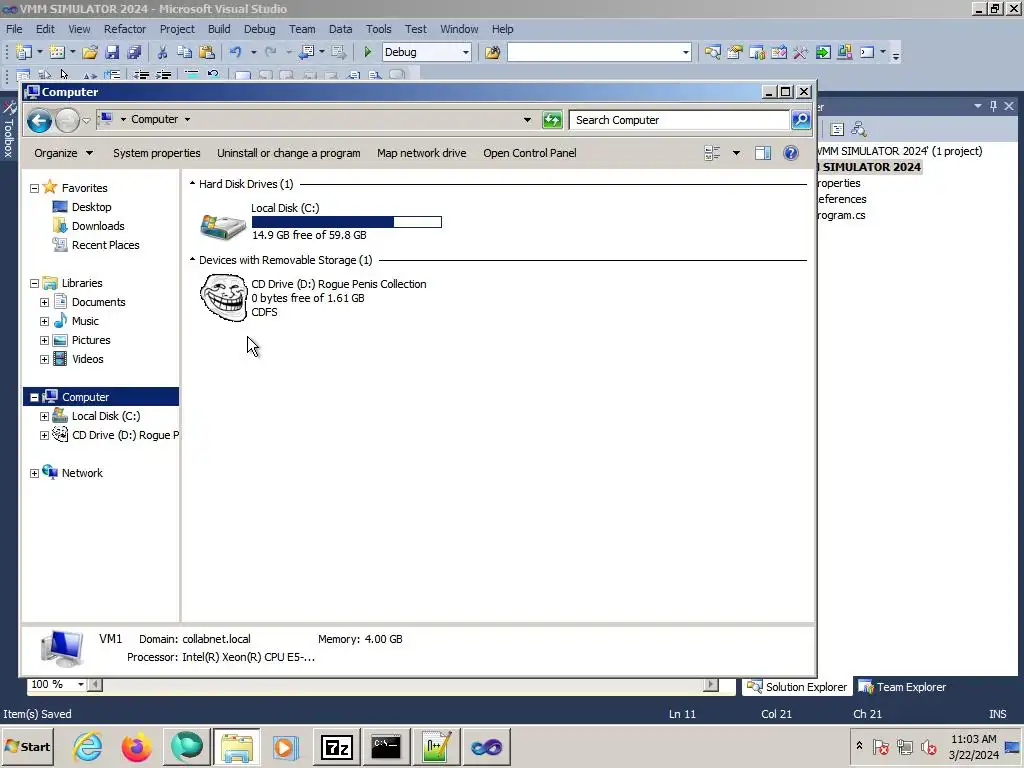Toggle the auto-hide pin of Solution Explorer
Screen dimensions: 1024x768
(993, 106)
